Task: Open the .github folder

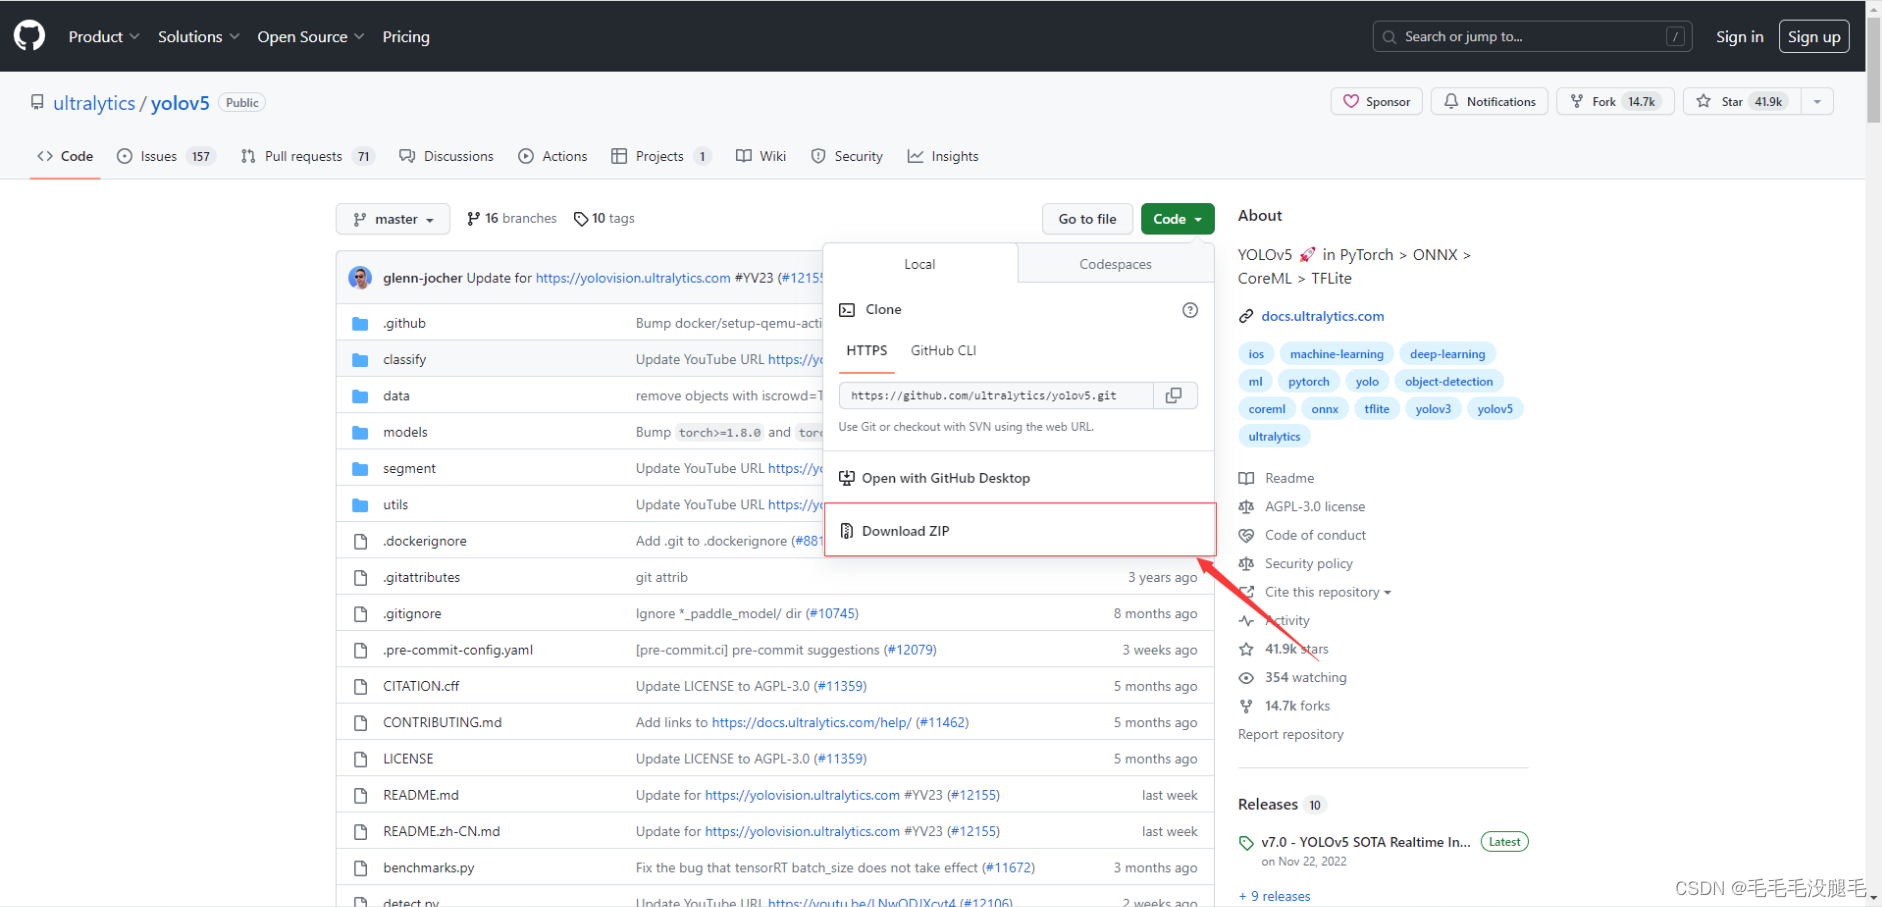Action: [x=404, y=324]
